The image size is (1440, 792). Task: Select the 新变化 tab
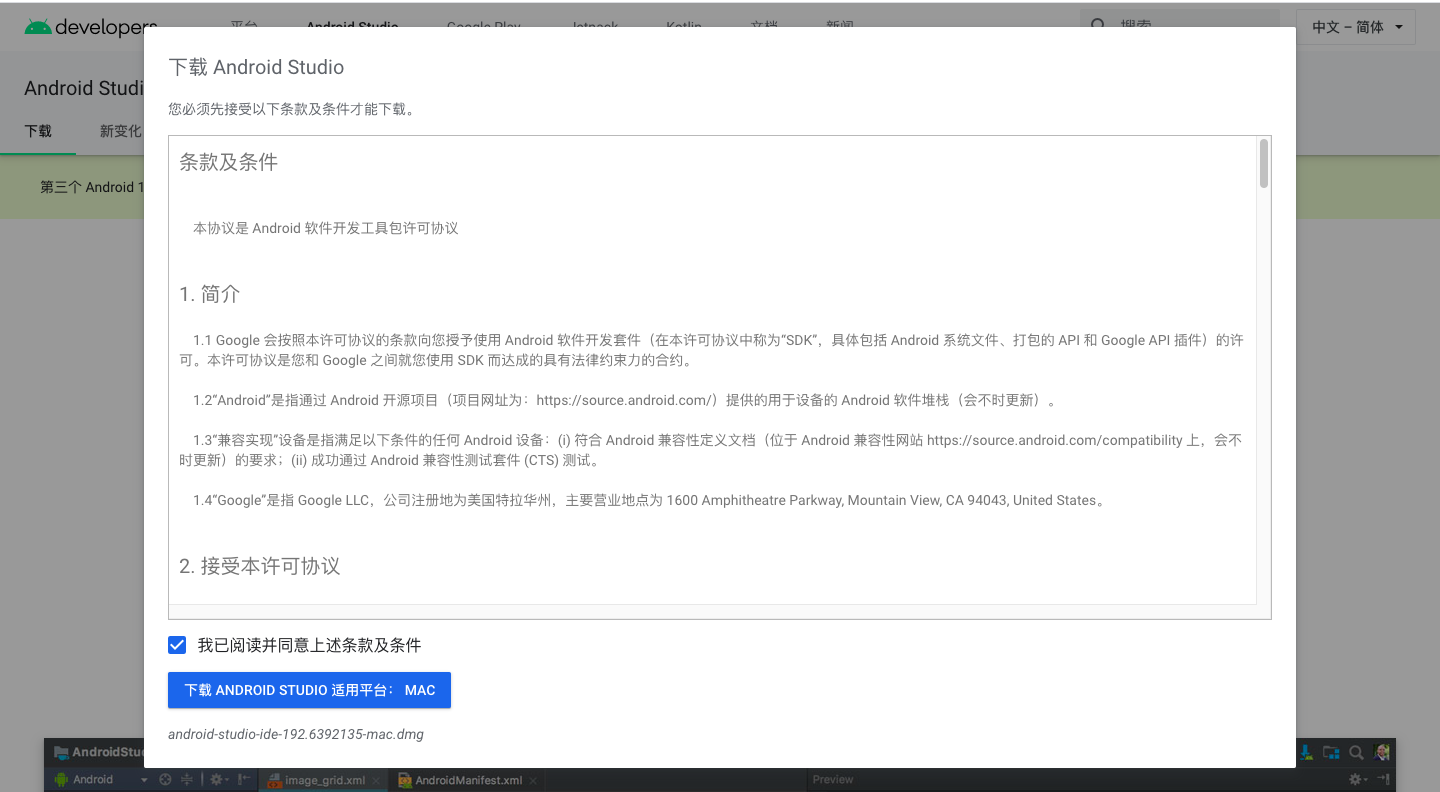tap(121, 131)
